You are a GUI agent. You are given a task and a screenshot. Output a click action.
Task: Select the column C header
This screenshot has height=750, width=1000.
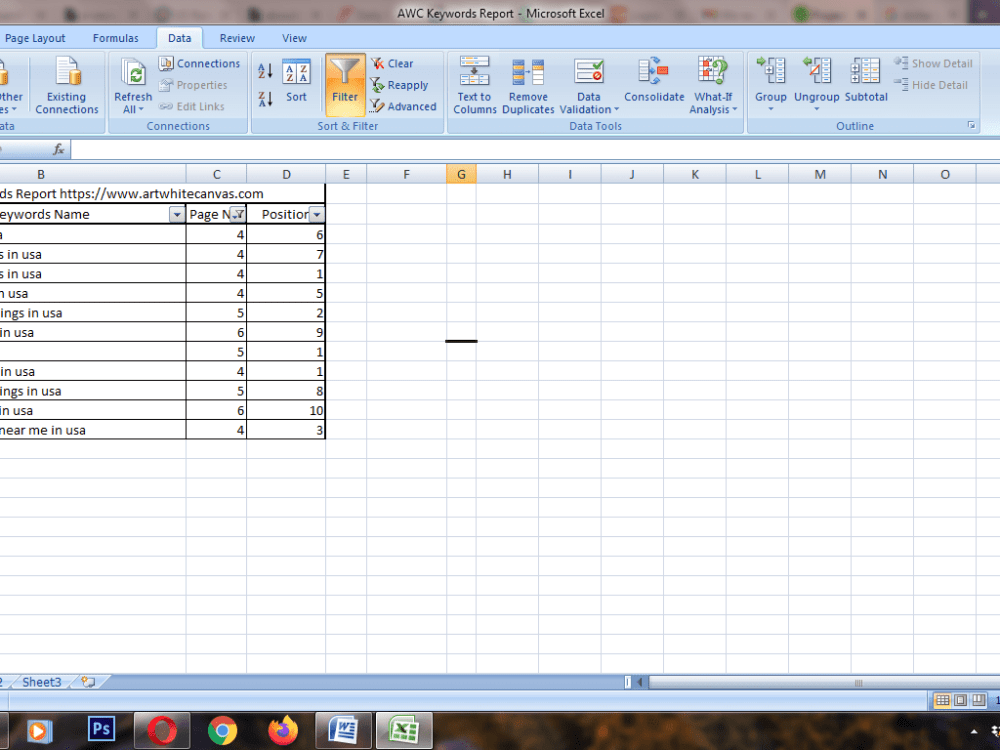[216, 174]
